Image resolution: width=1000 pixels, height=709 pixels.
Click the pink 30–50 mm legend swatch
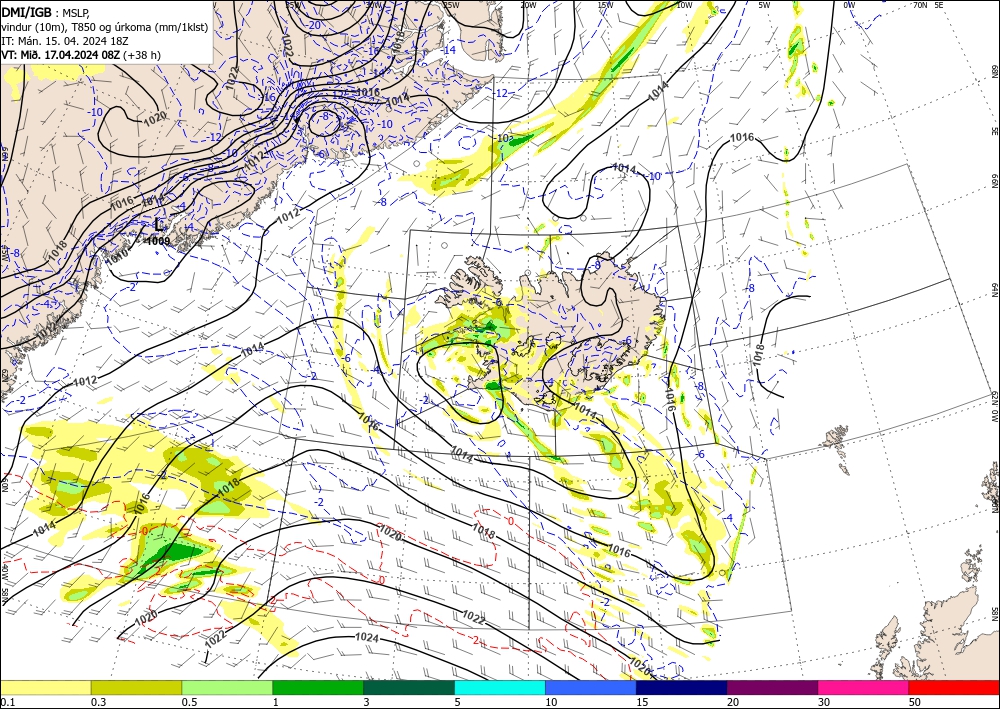pos(864,687)
